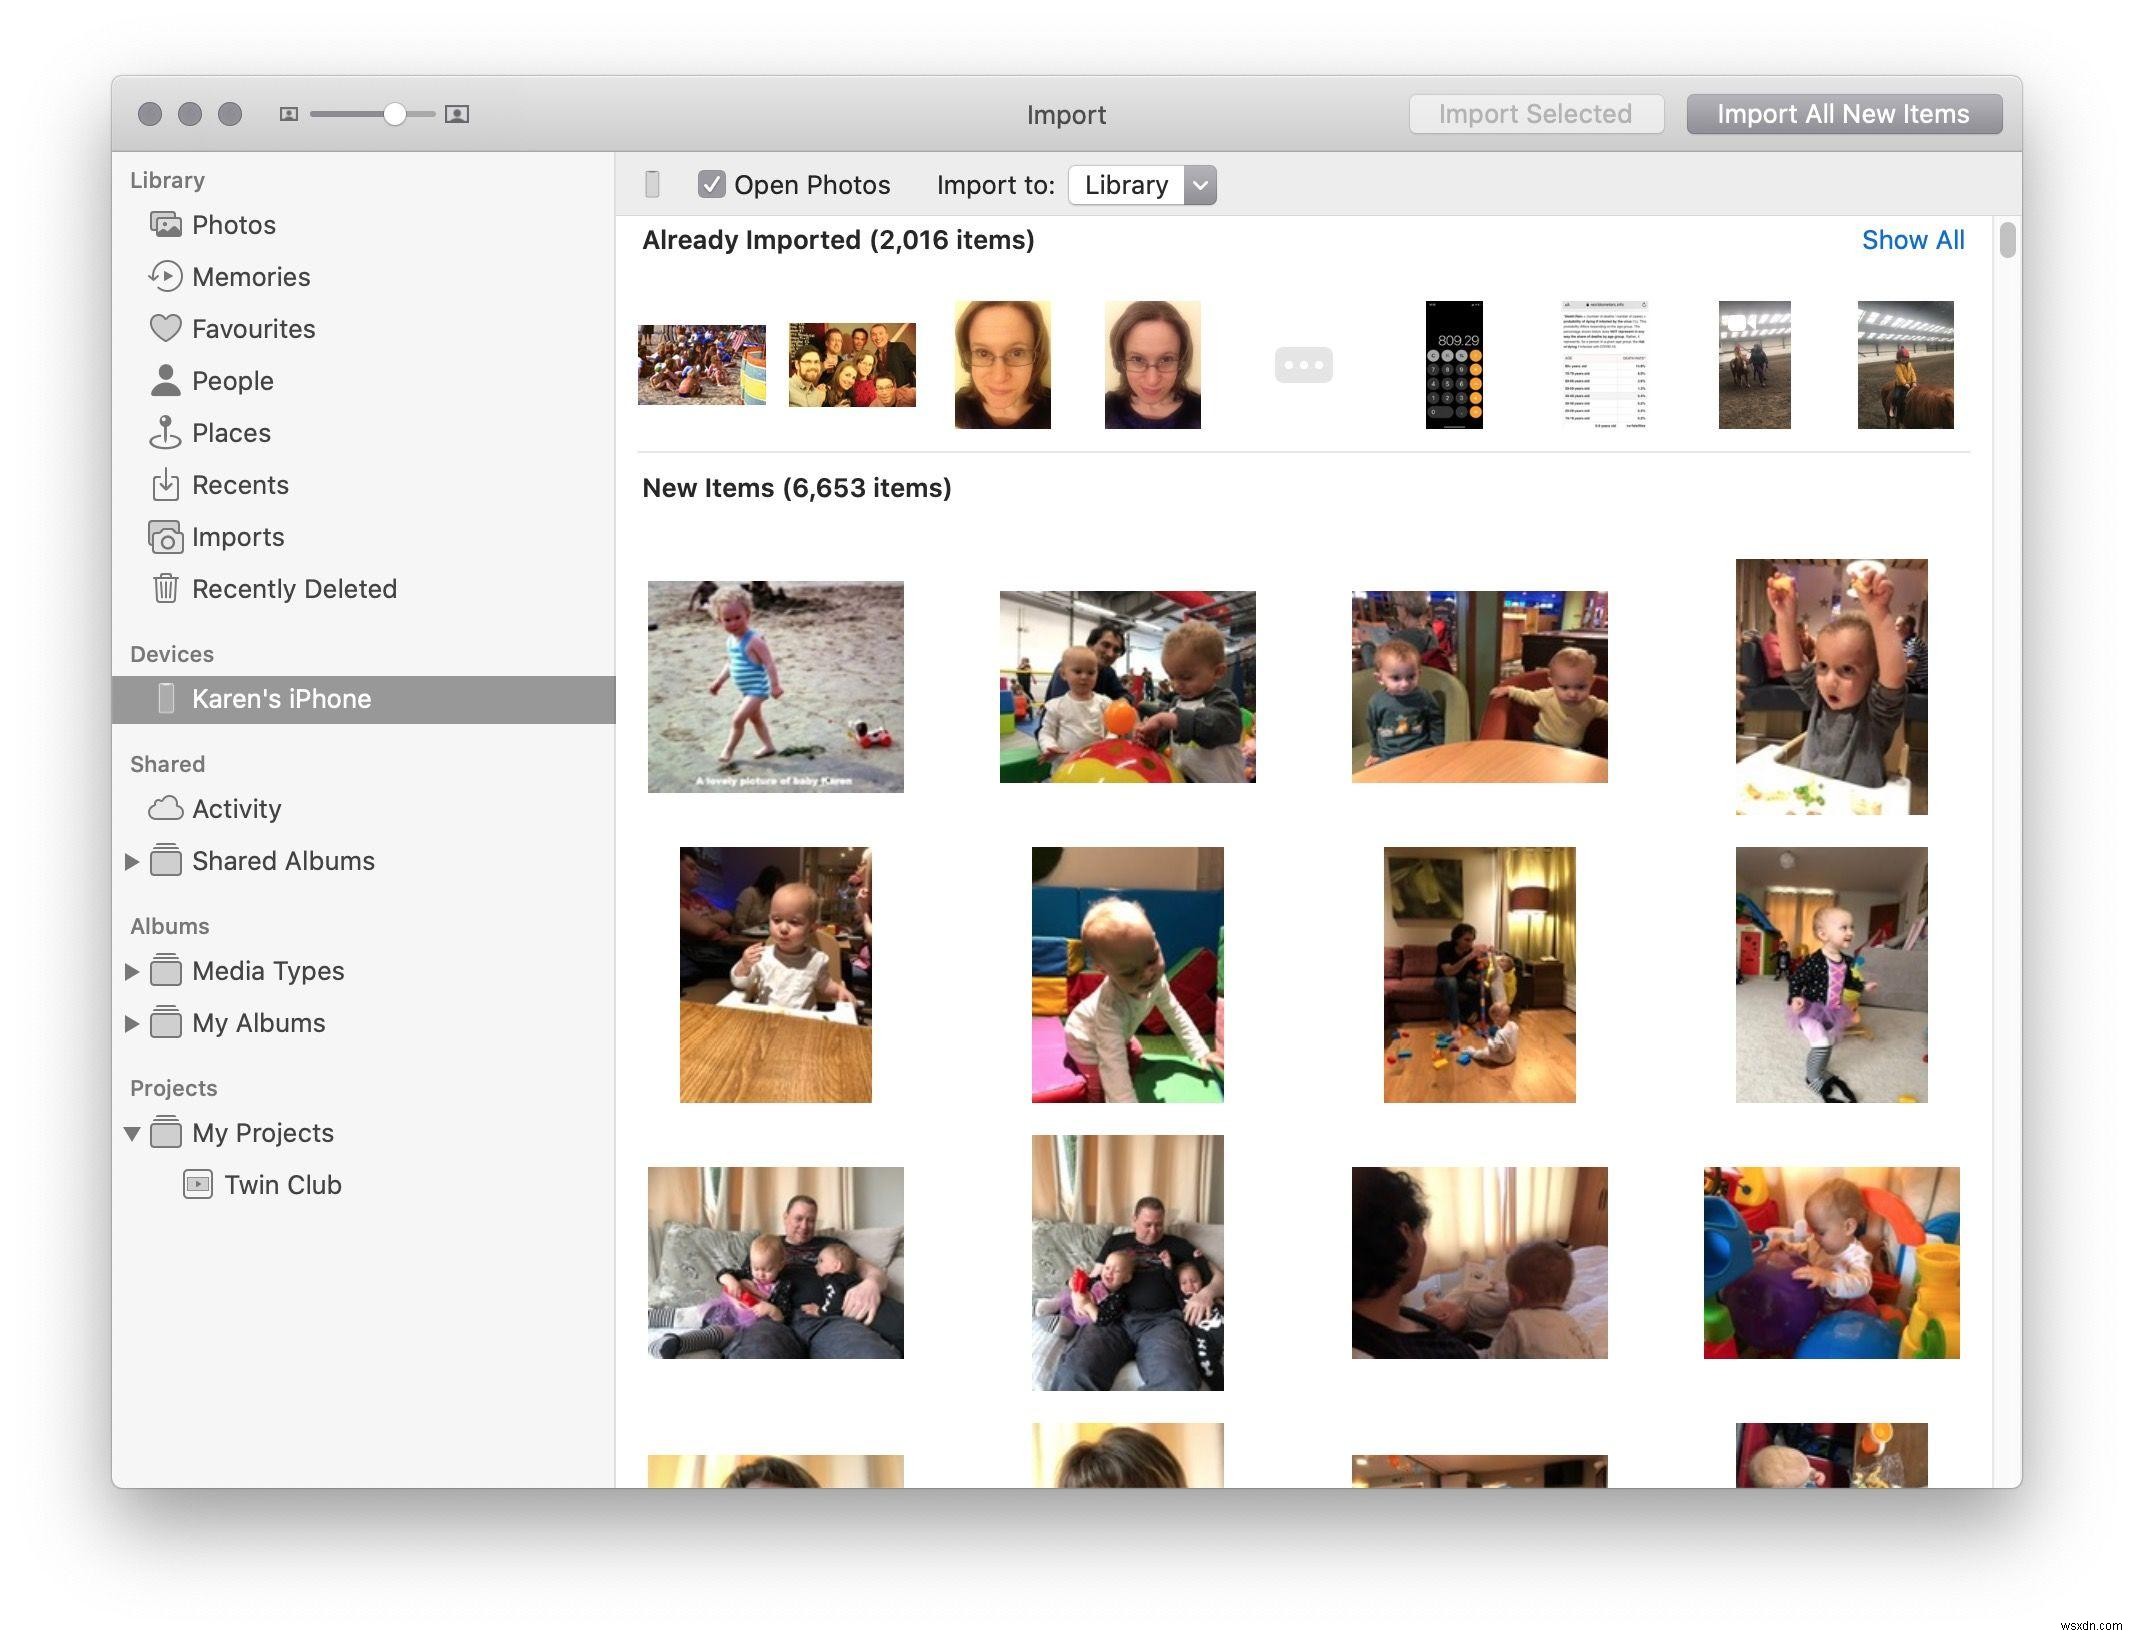The height and width of the screenshot is (1636, 2134).
Task: Expand the My Projects section
Action: 136,1131
